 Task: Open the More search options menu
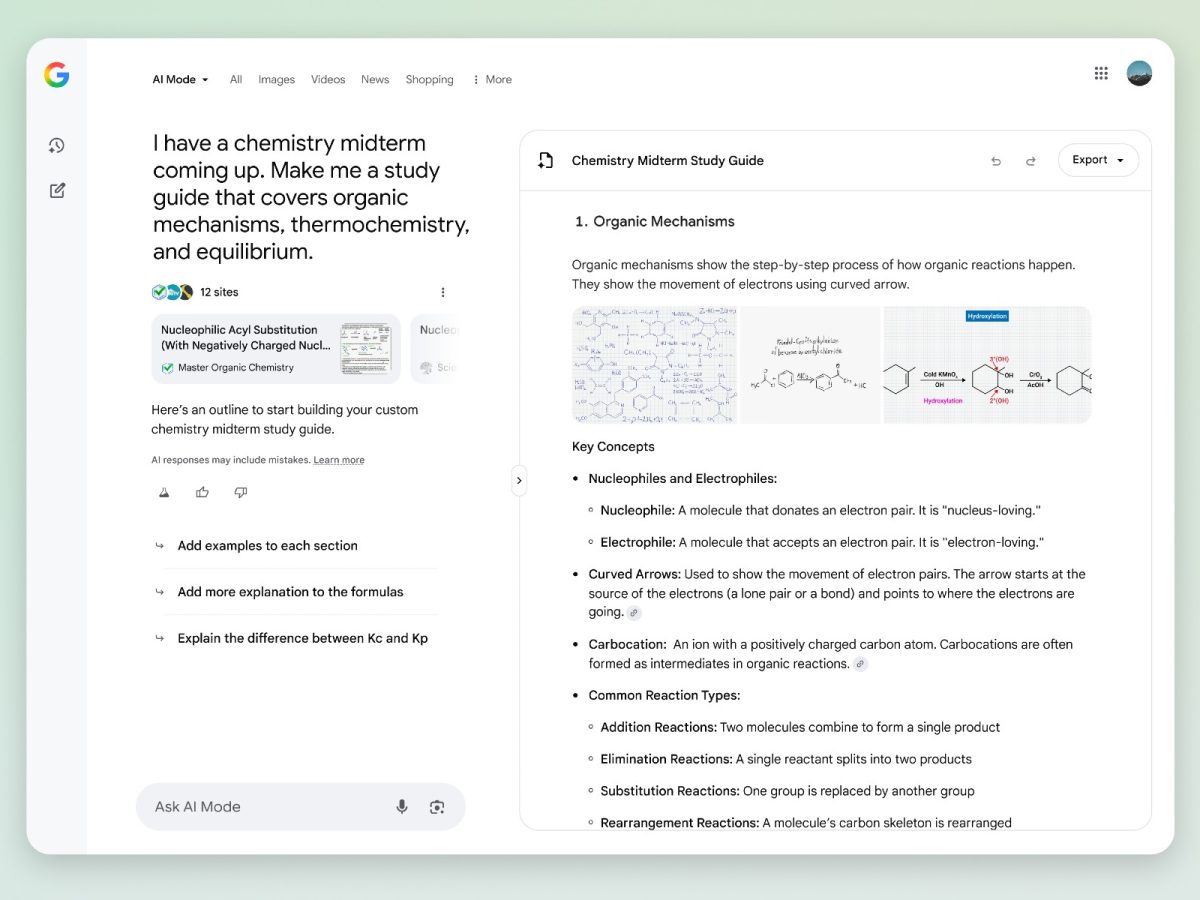tap(492, 80)
